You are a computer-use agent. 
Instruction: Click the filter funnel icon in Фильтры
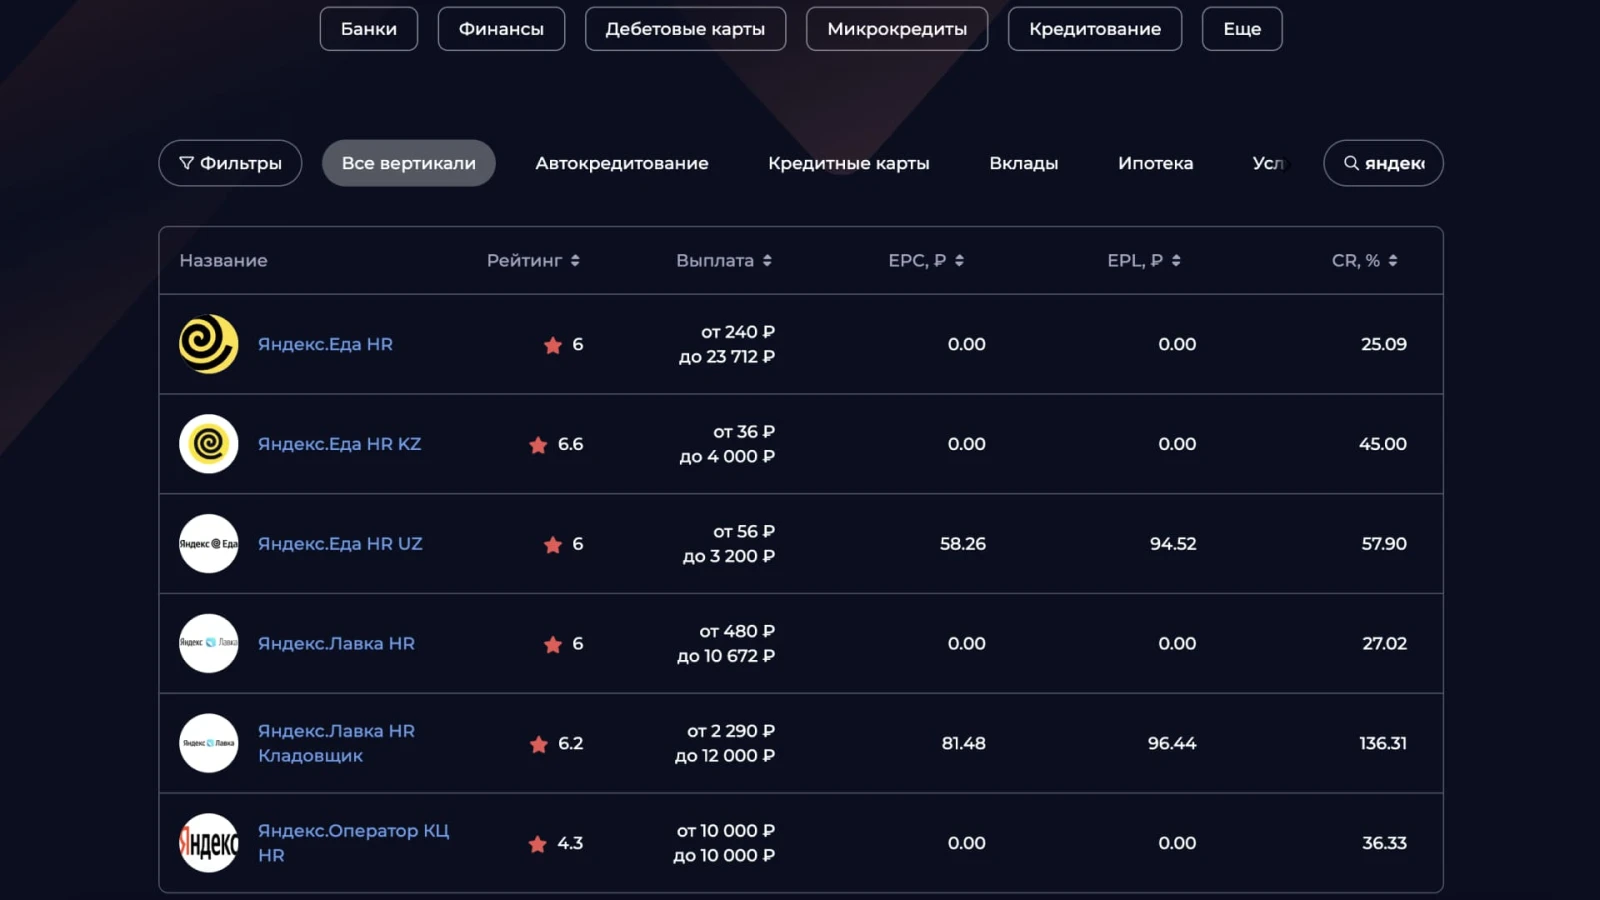tap(185, 163)
